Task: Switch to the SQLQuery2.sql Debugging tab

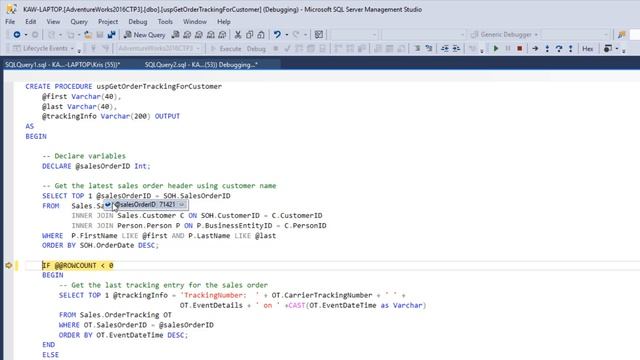Action: [x=201, y=64]
